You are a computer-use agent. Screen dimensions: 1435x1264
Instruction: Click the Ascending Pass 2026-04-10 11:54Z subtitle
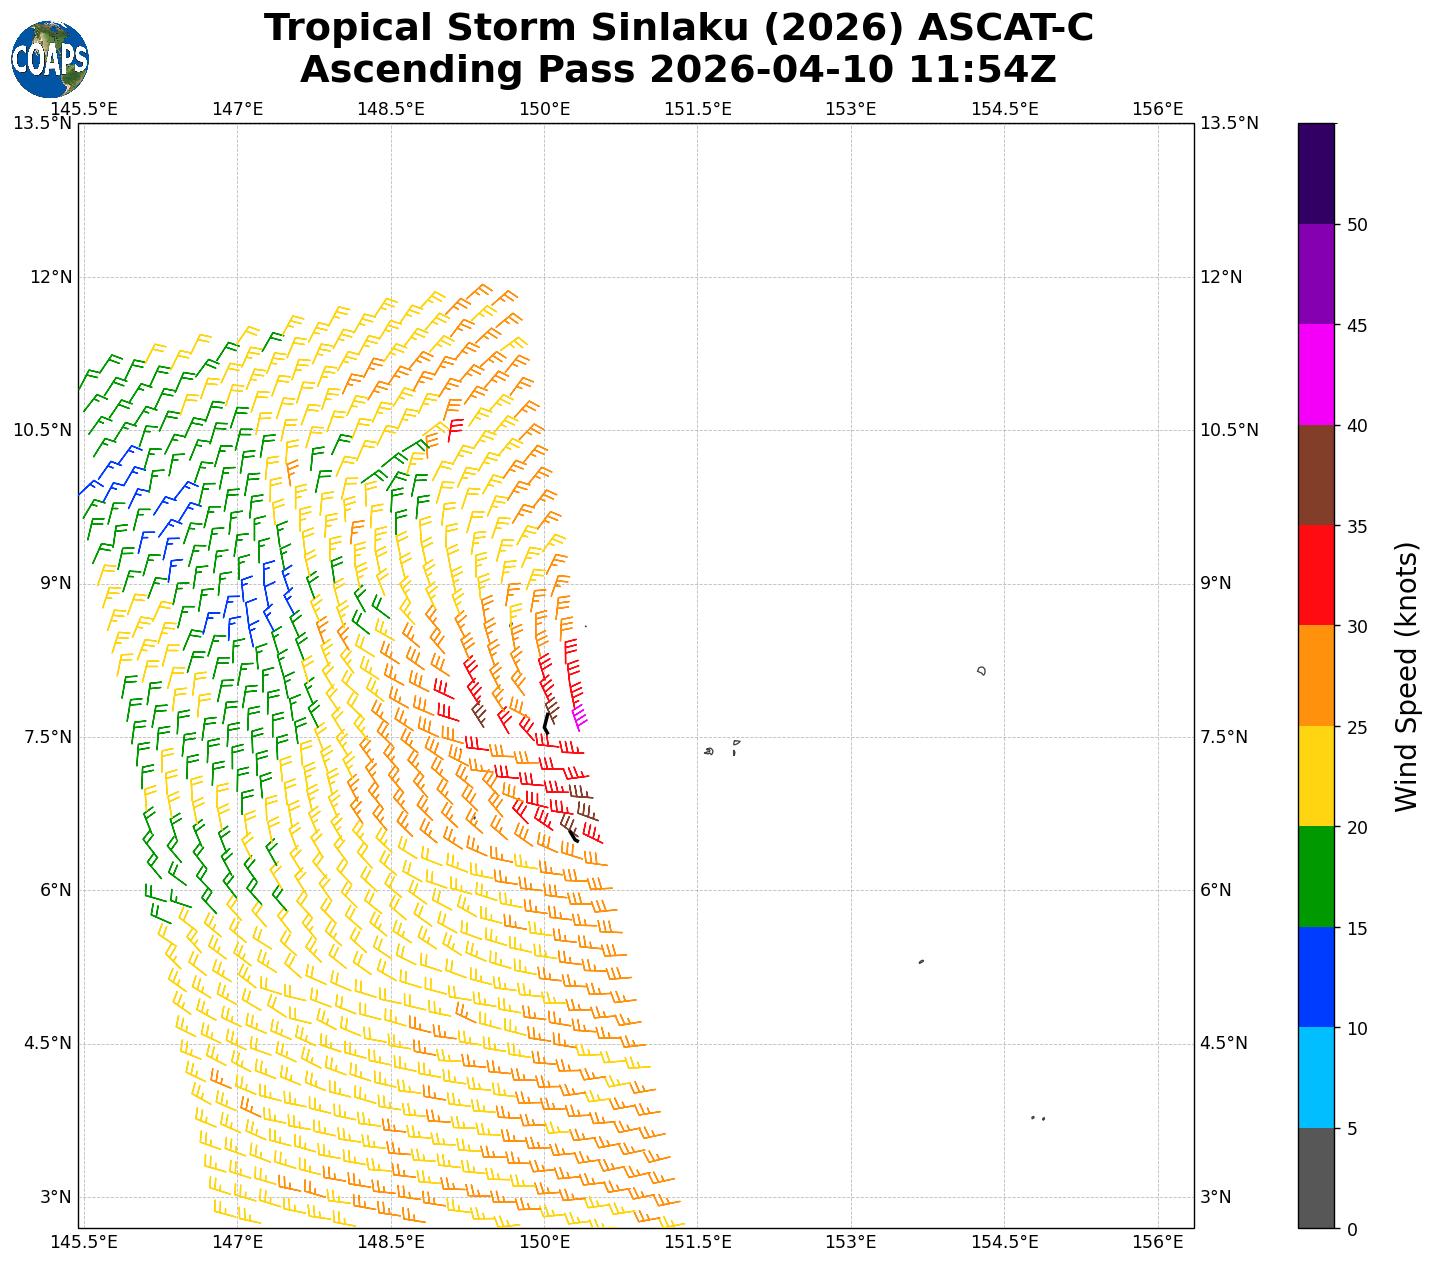678,70
